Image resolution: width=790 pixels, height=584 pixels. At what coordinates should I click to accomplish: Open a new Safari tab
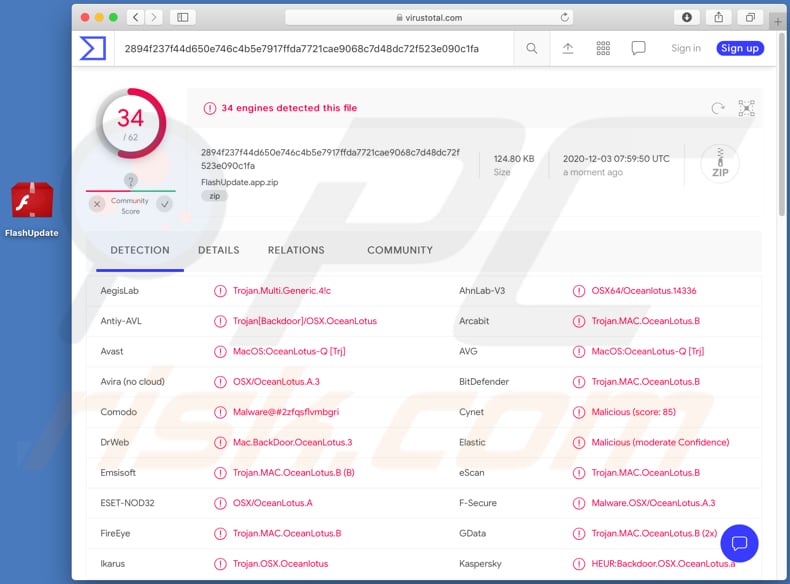pyautogui.click(x=777, y=22)
